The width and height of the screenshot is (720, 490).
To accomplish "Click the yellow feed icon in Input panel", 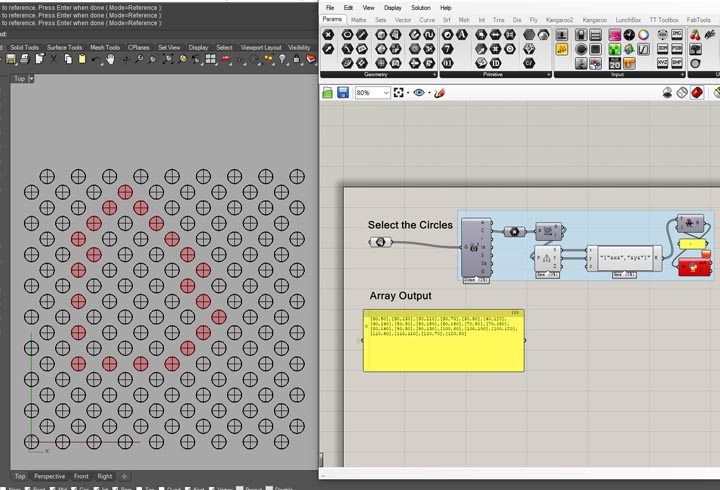I will pos(562,49).
